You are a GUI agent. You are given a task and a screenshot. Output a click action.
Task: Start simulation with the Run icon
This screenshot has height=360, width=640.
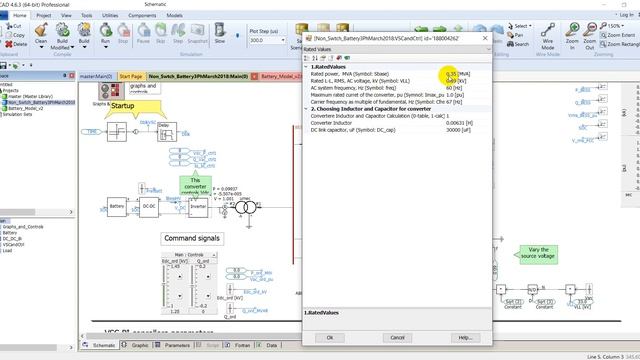105,30
